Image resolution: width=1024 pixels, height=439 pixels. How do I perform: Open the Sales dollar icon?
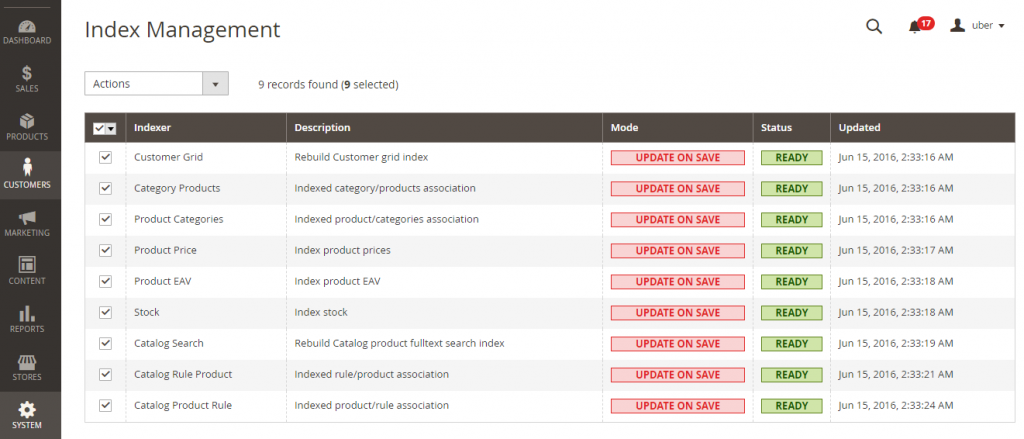click(27, 73)
